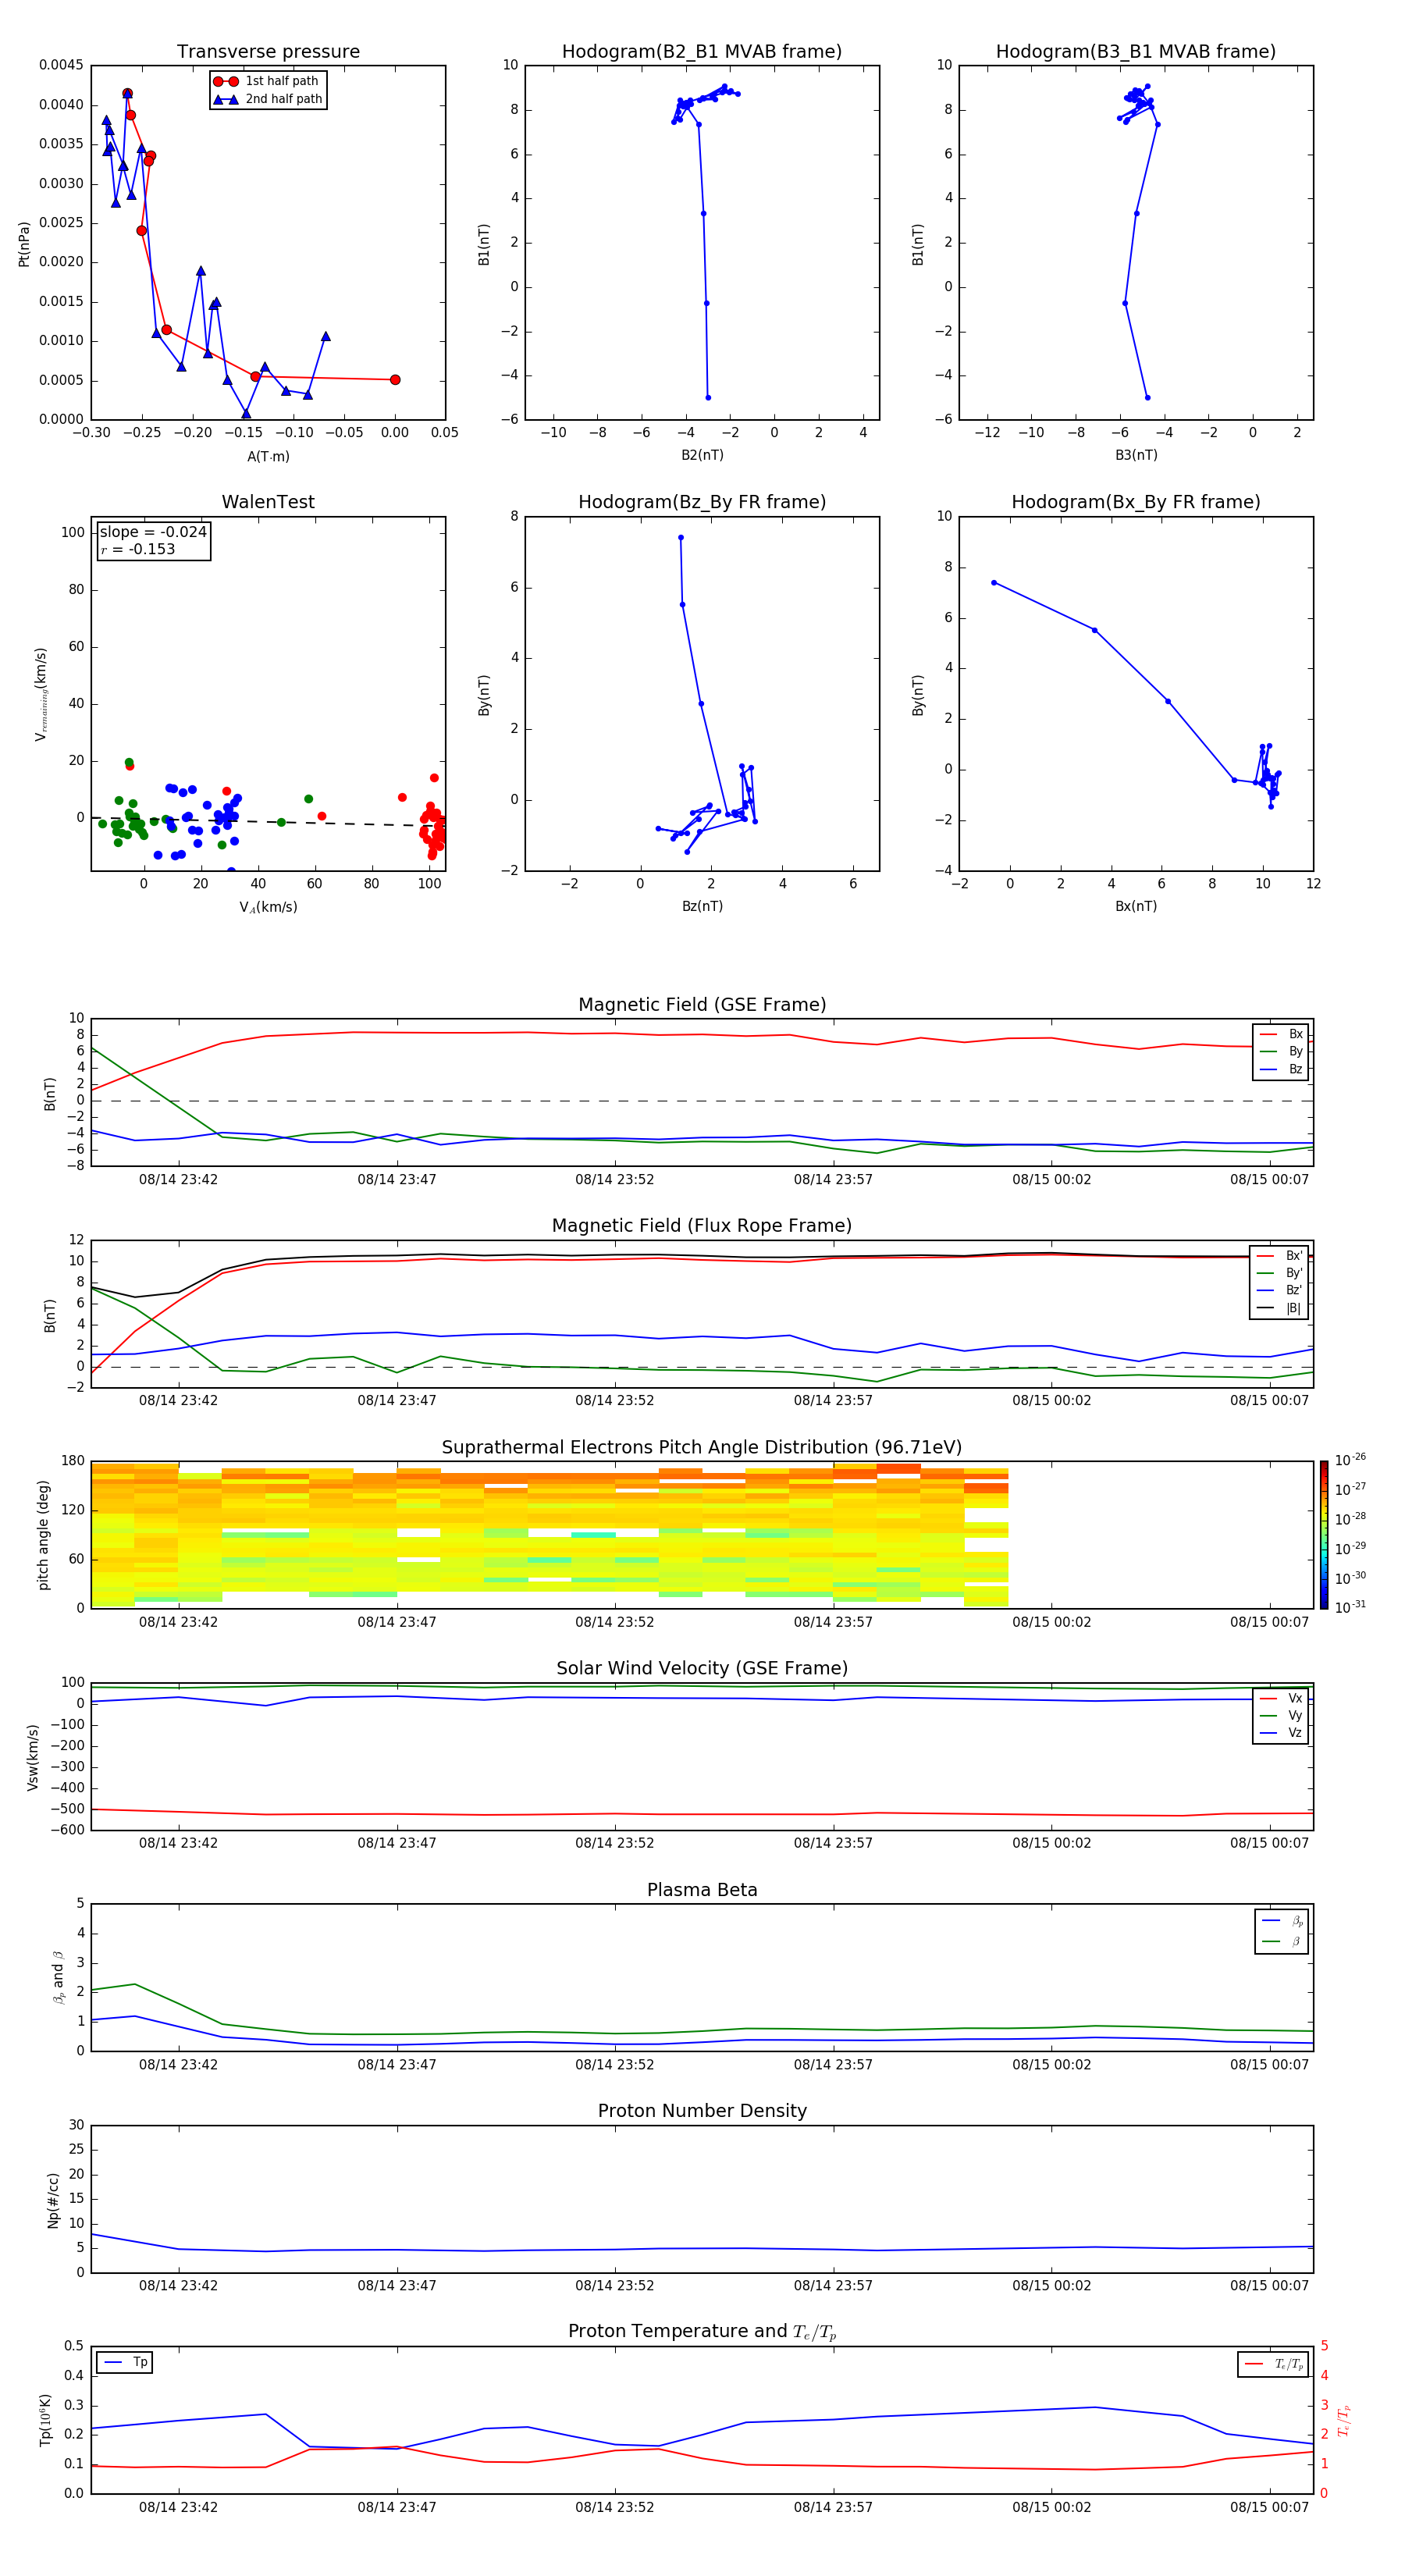
Task: Click the B2(nT) x-axis label
Action: [702, 455]
